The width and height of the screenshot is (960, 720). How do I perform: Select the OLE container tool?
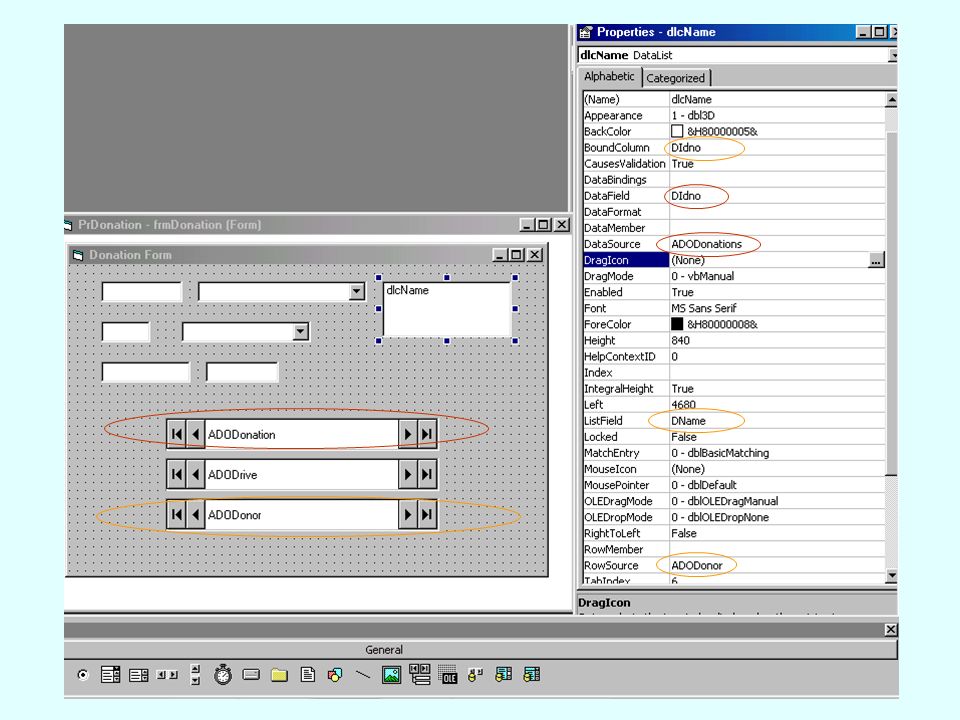click(x=448, y=675)
